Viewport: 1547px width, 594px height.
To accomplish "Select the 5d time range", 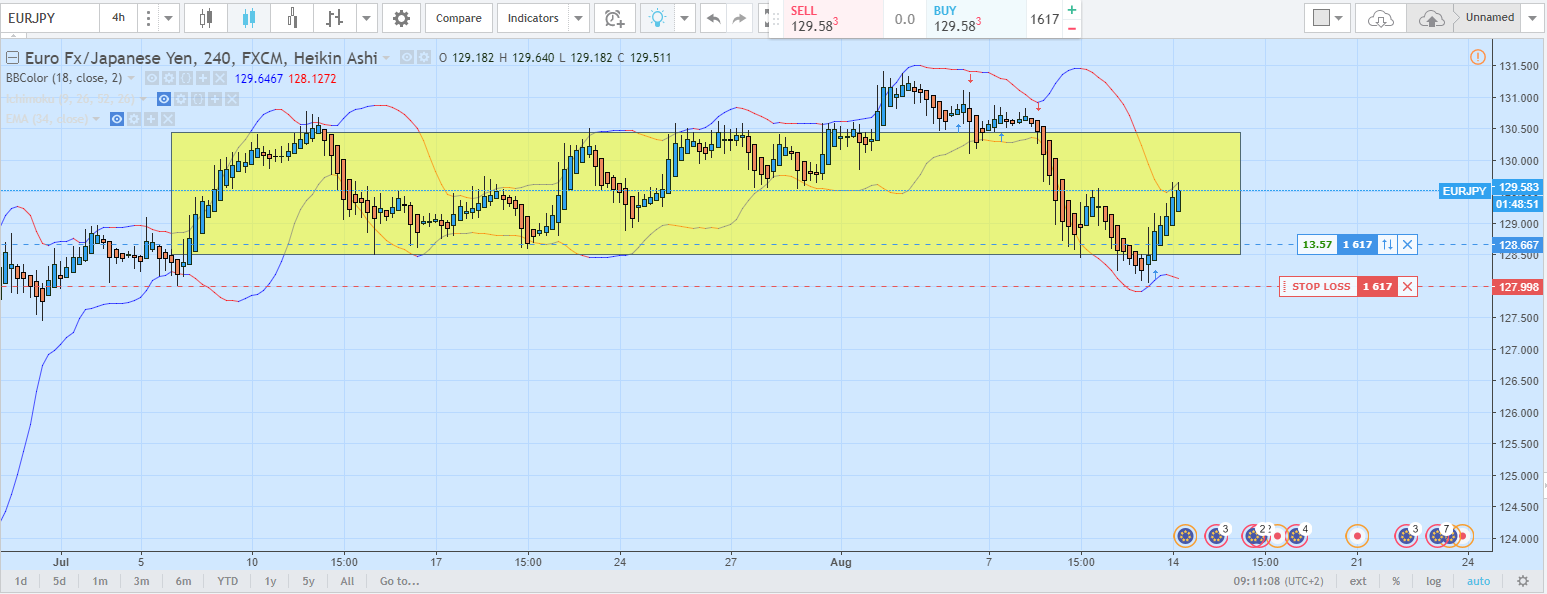I will [59, 581].
